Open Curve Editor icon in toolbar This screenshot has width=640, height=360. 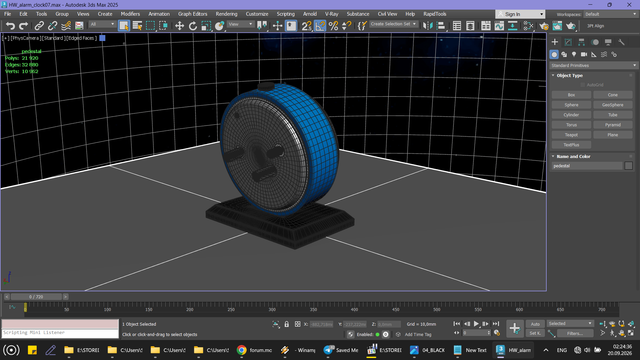coord(499,26)
